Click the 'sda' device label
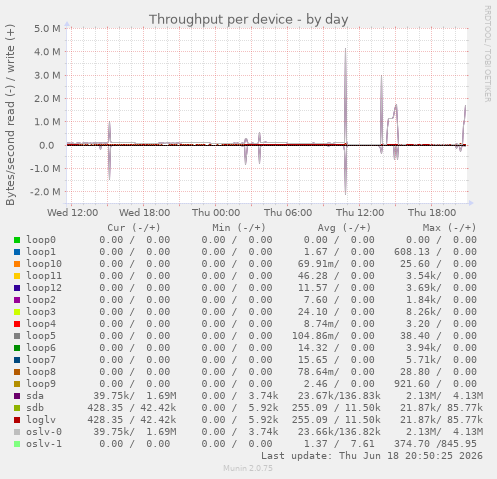Image resolution: width=497 pixels, height=479 pixels. tap(35, 396)
